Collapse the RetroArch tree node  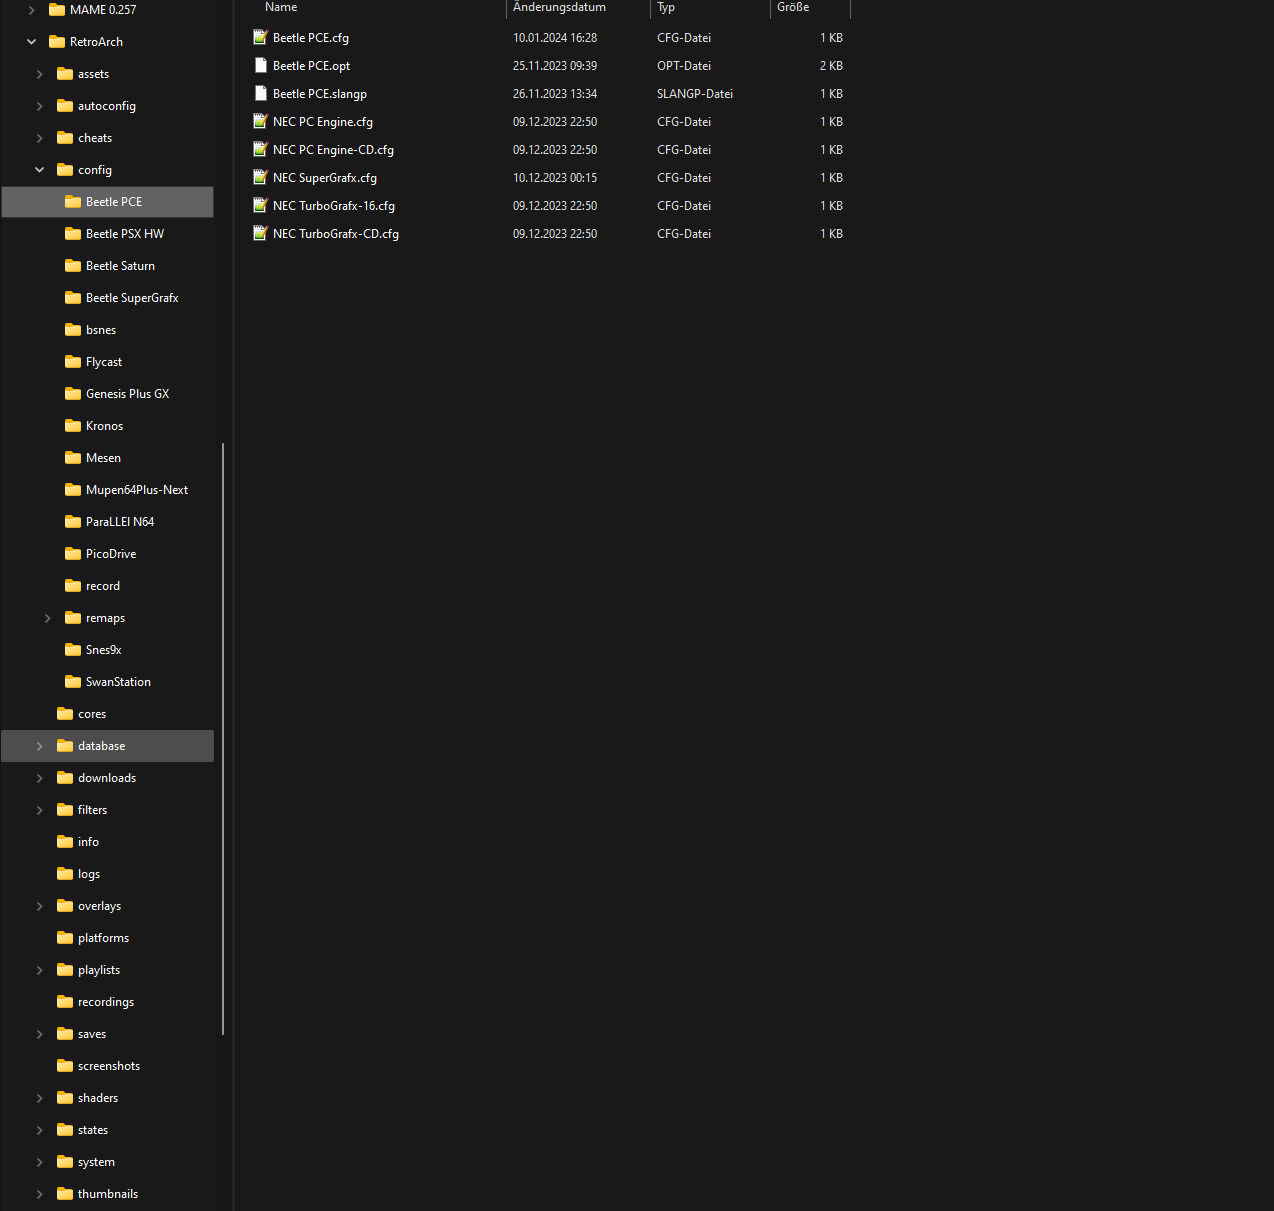(x=31, y=42)
